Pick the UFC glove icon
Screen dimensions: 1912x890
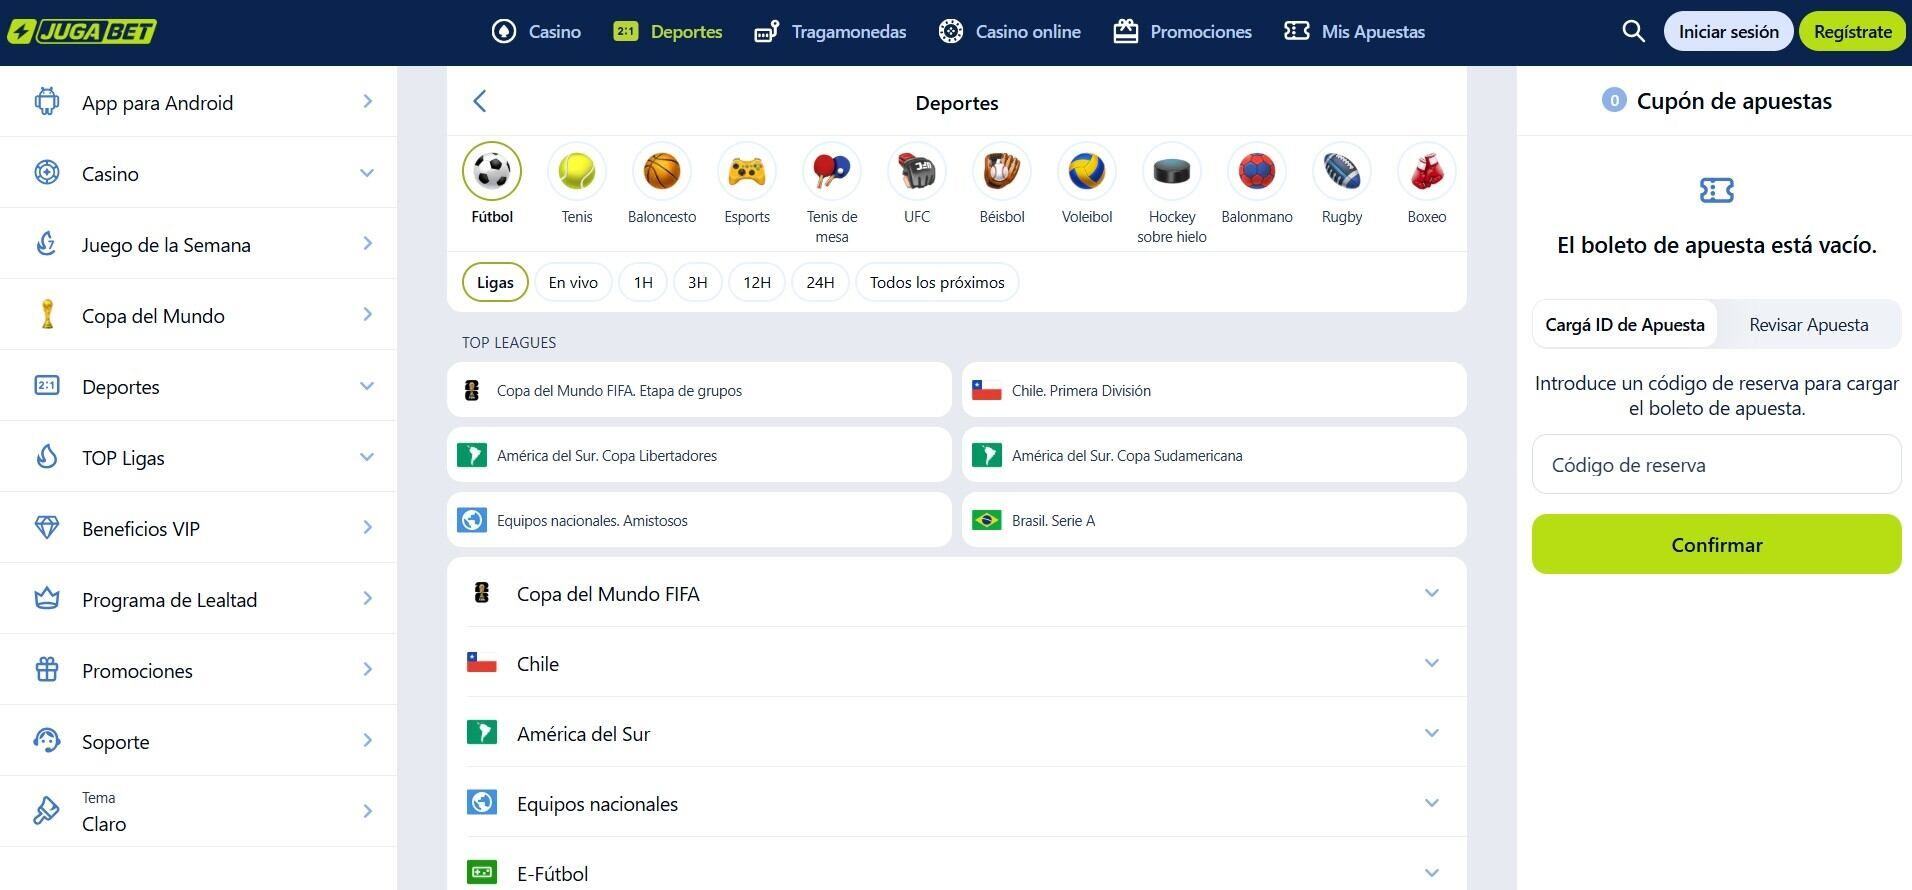pos(917,171)
